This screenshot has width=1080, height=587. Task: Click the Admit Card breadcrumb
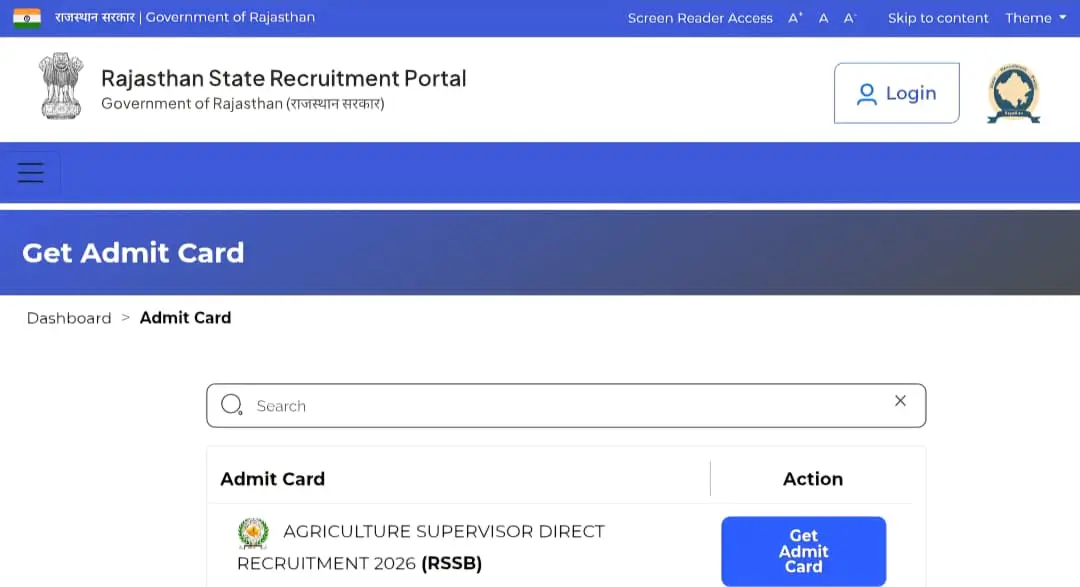pos(185,318)
